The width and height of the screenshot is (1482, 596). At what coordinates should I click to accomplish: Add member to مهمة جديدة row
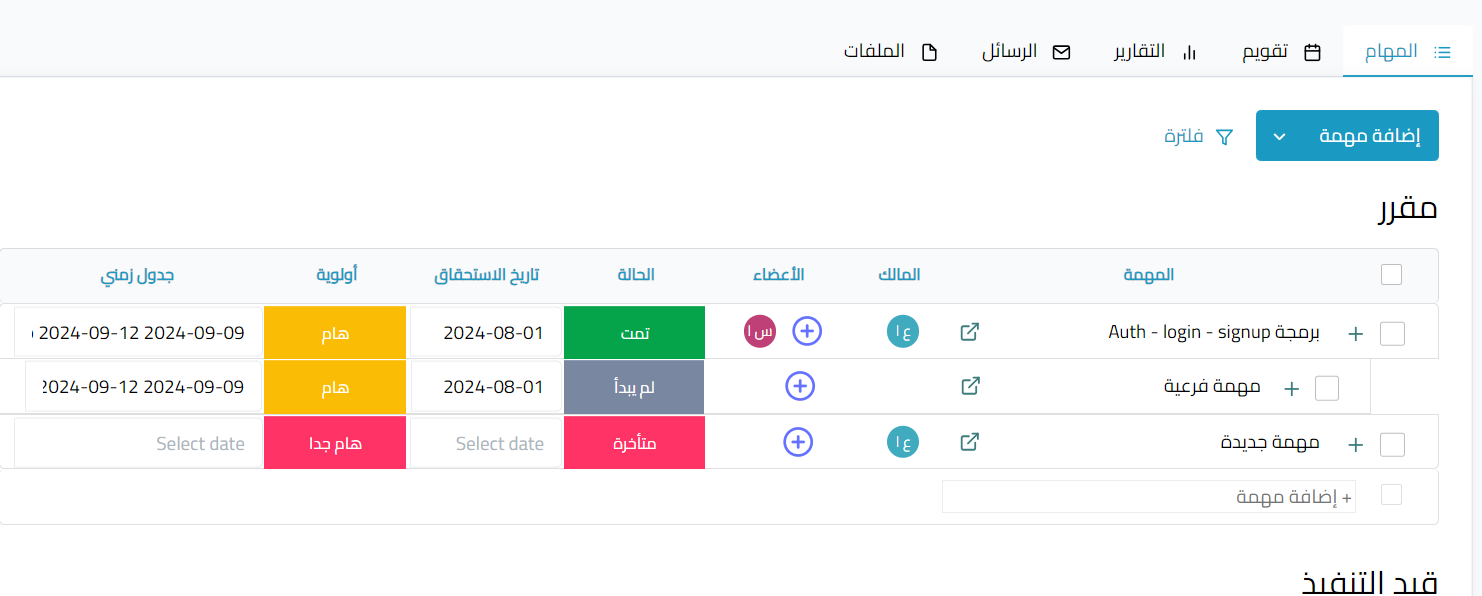[797, 441]
